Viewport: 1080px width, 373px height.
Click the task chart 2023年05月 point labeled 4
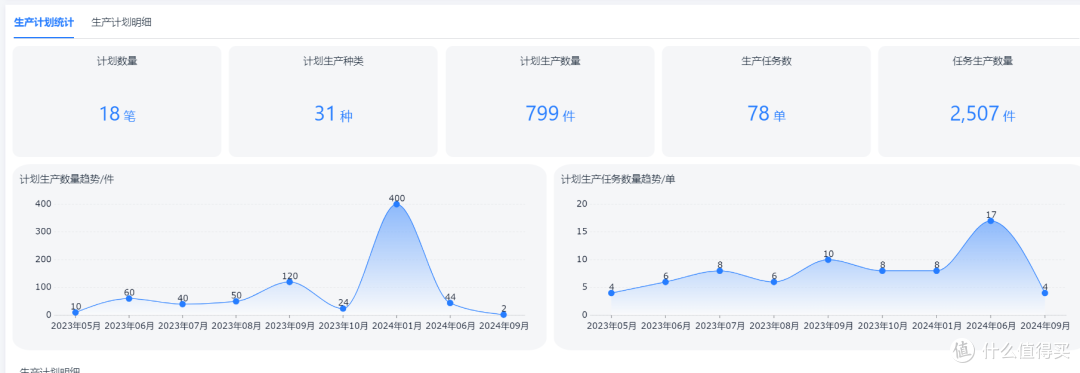(x=611, y=292)
